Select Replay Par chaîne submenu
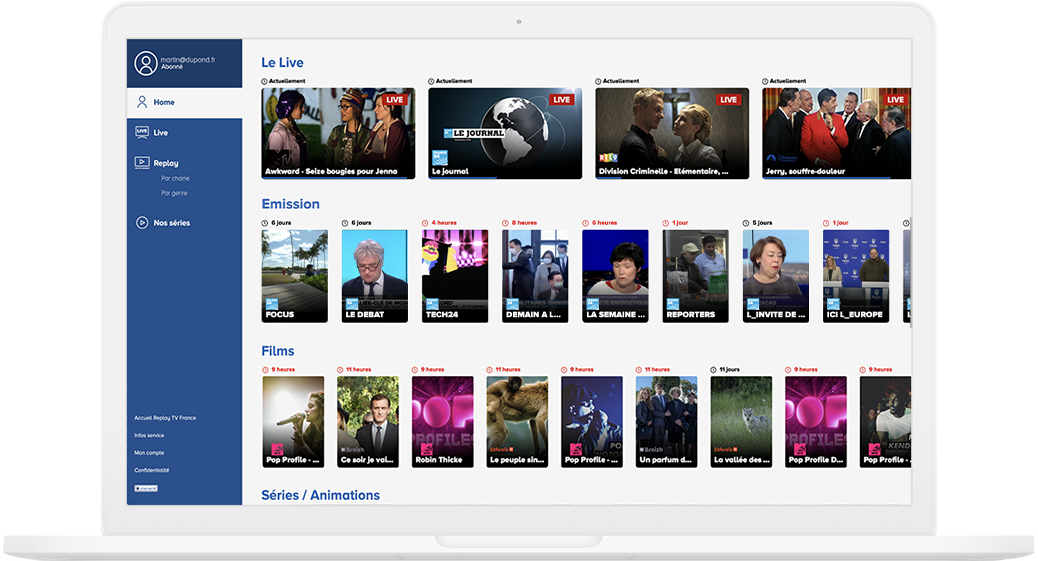1038x561 pixels. [x=175, y=179]
